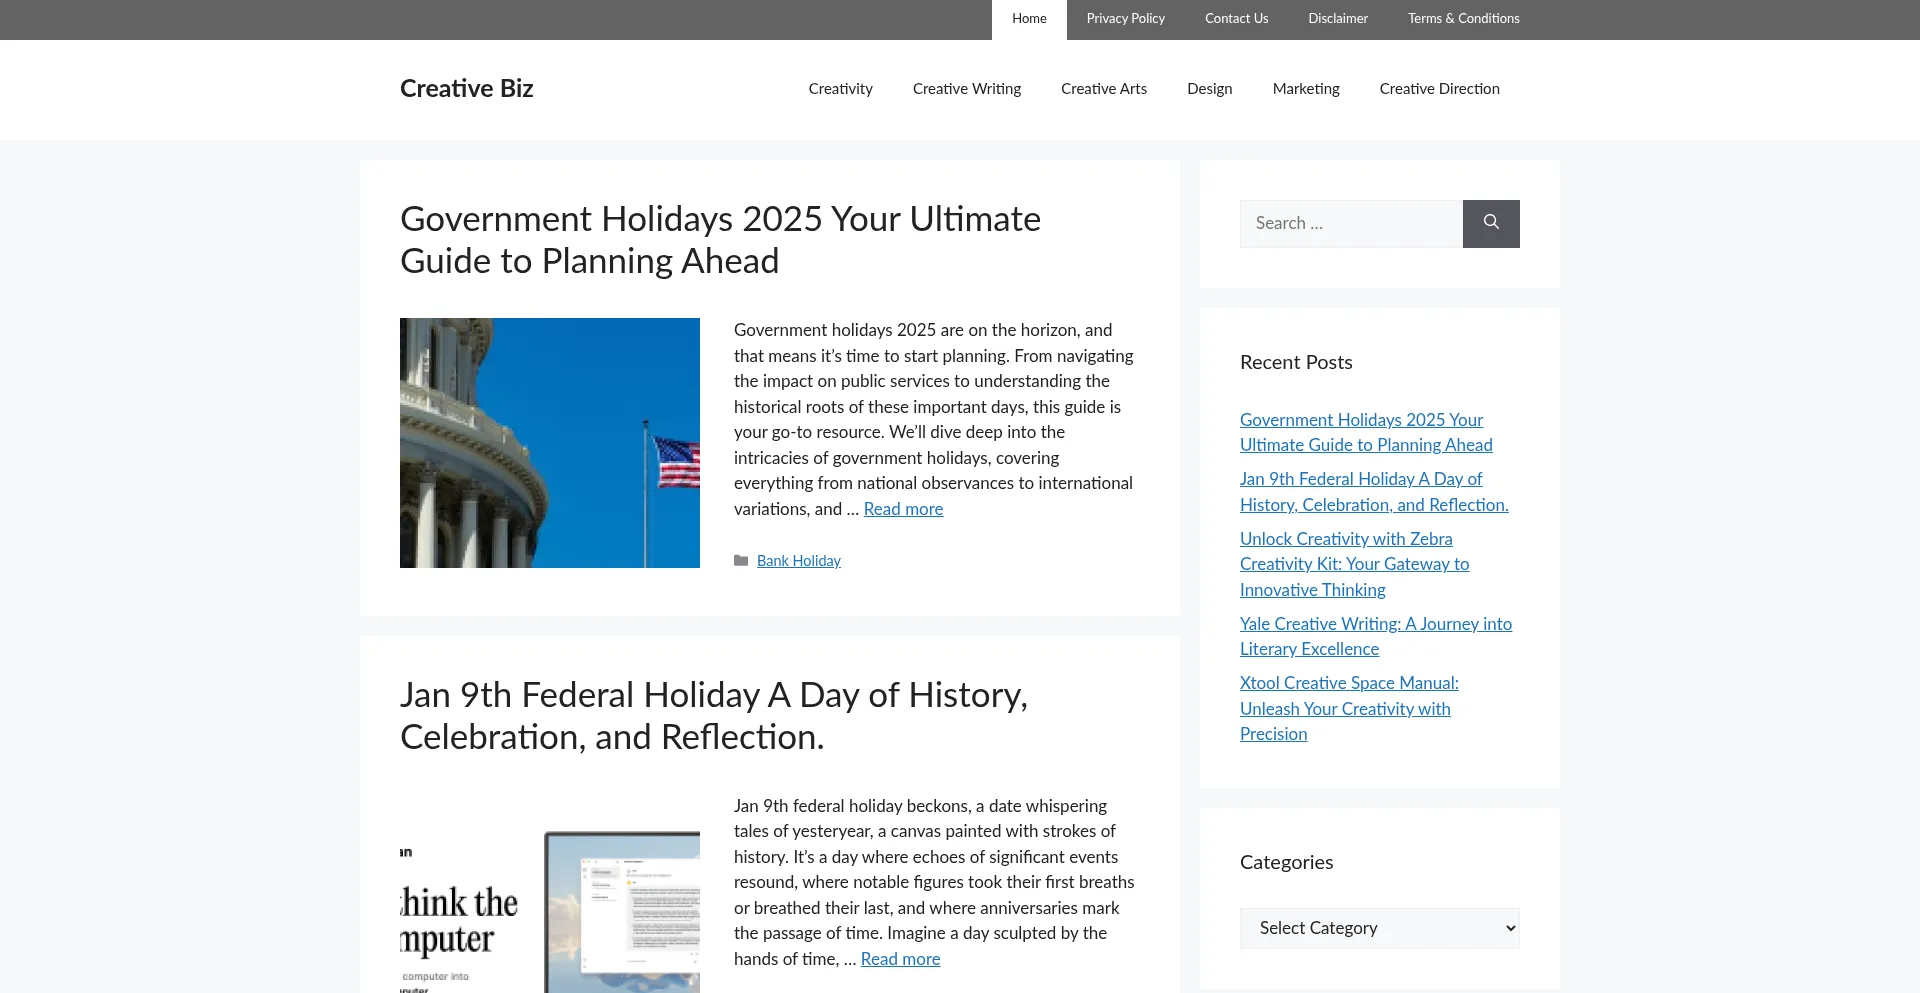Go to Contact Us page
Viewport: 1920px width, 993px height.
coord(1236,19)
